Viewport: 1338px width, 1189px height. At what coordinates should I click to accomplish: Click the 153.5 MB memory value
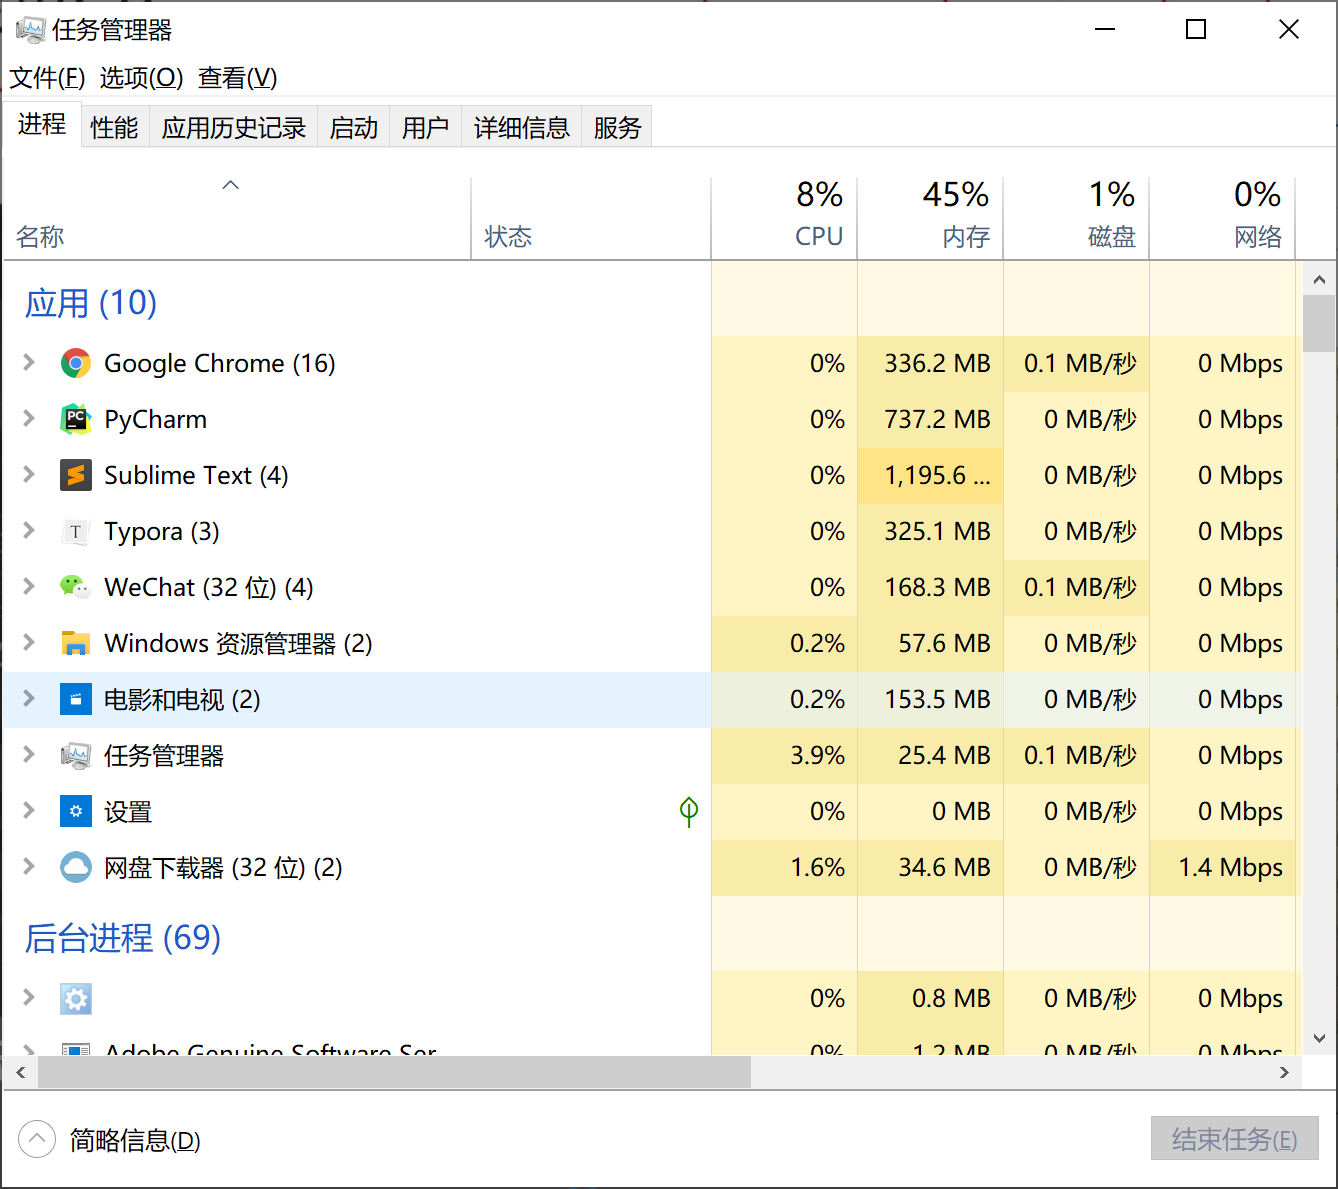[937, 699]
